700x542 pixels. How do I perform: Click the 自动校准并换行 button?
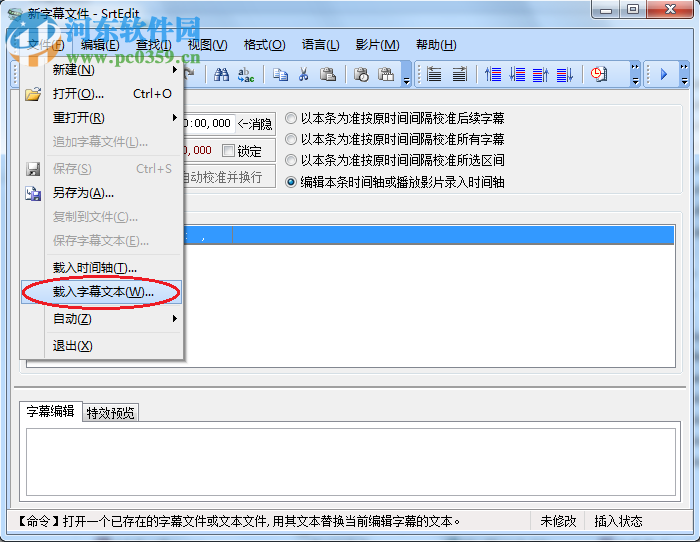[x=229, y=177]
